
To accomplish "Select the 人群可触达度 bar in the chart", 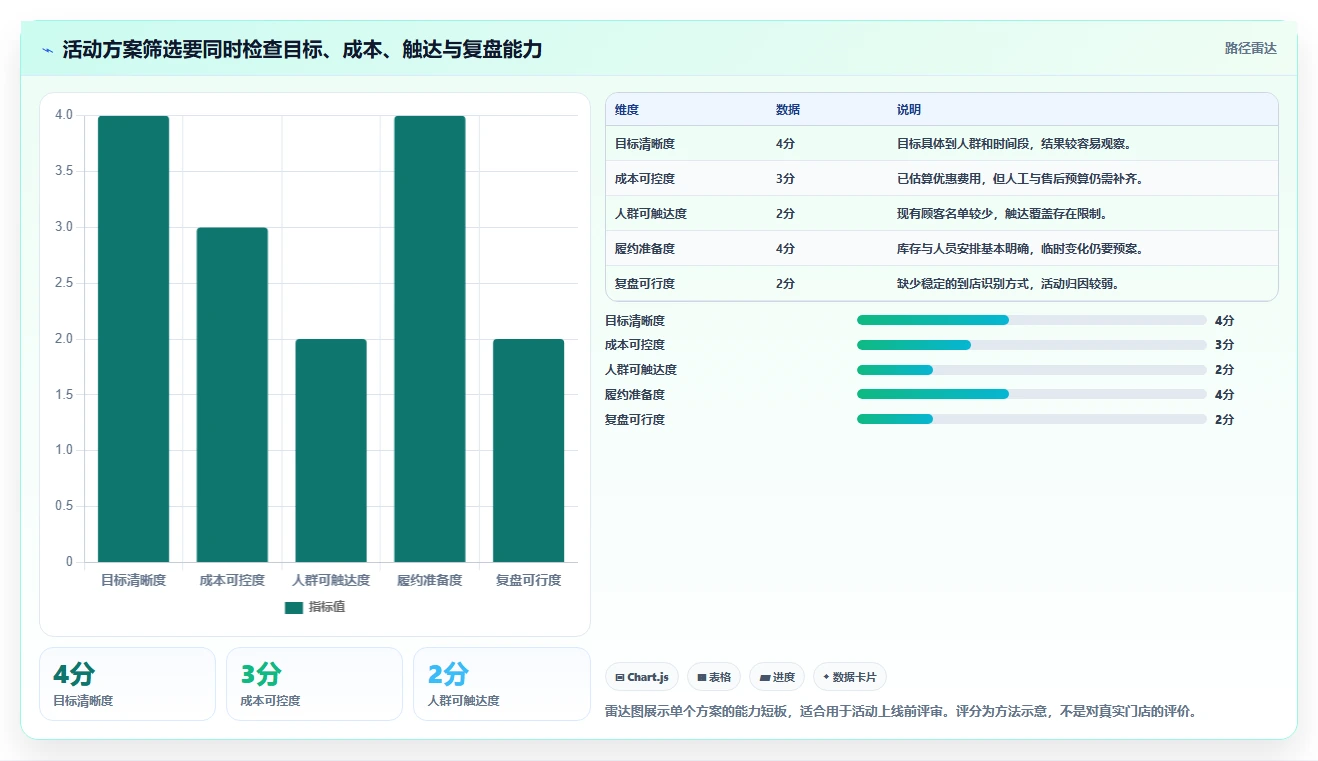I will tap(331, 451).
